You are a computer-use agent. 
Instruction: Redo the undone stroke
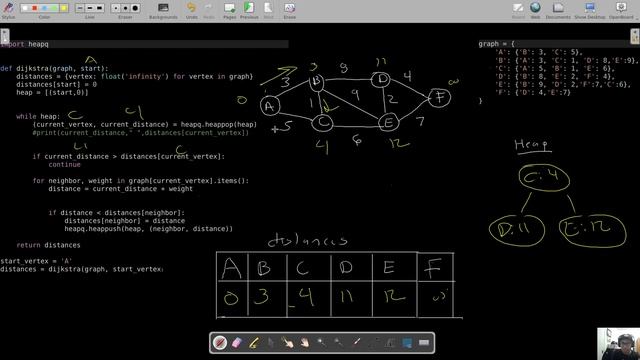(x=209, y=10)
